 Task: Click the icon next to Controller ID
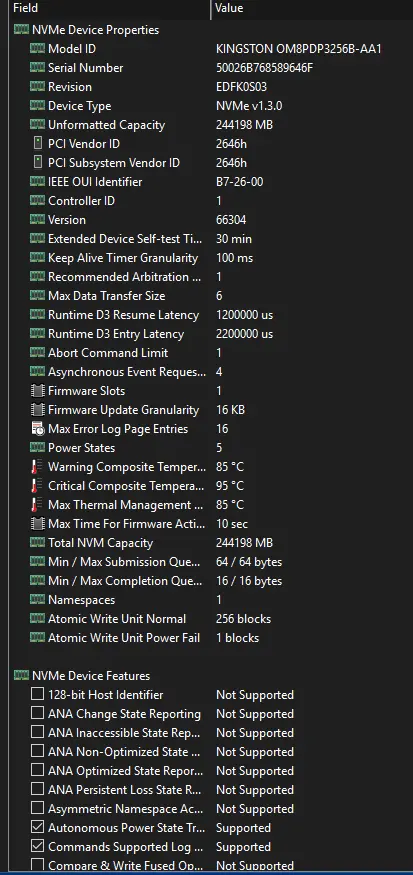[x=37, y=200]
